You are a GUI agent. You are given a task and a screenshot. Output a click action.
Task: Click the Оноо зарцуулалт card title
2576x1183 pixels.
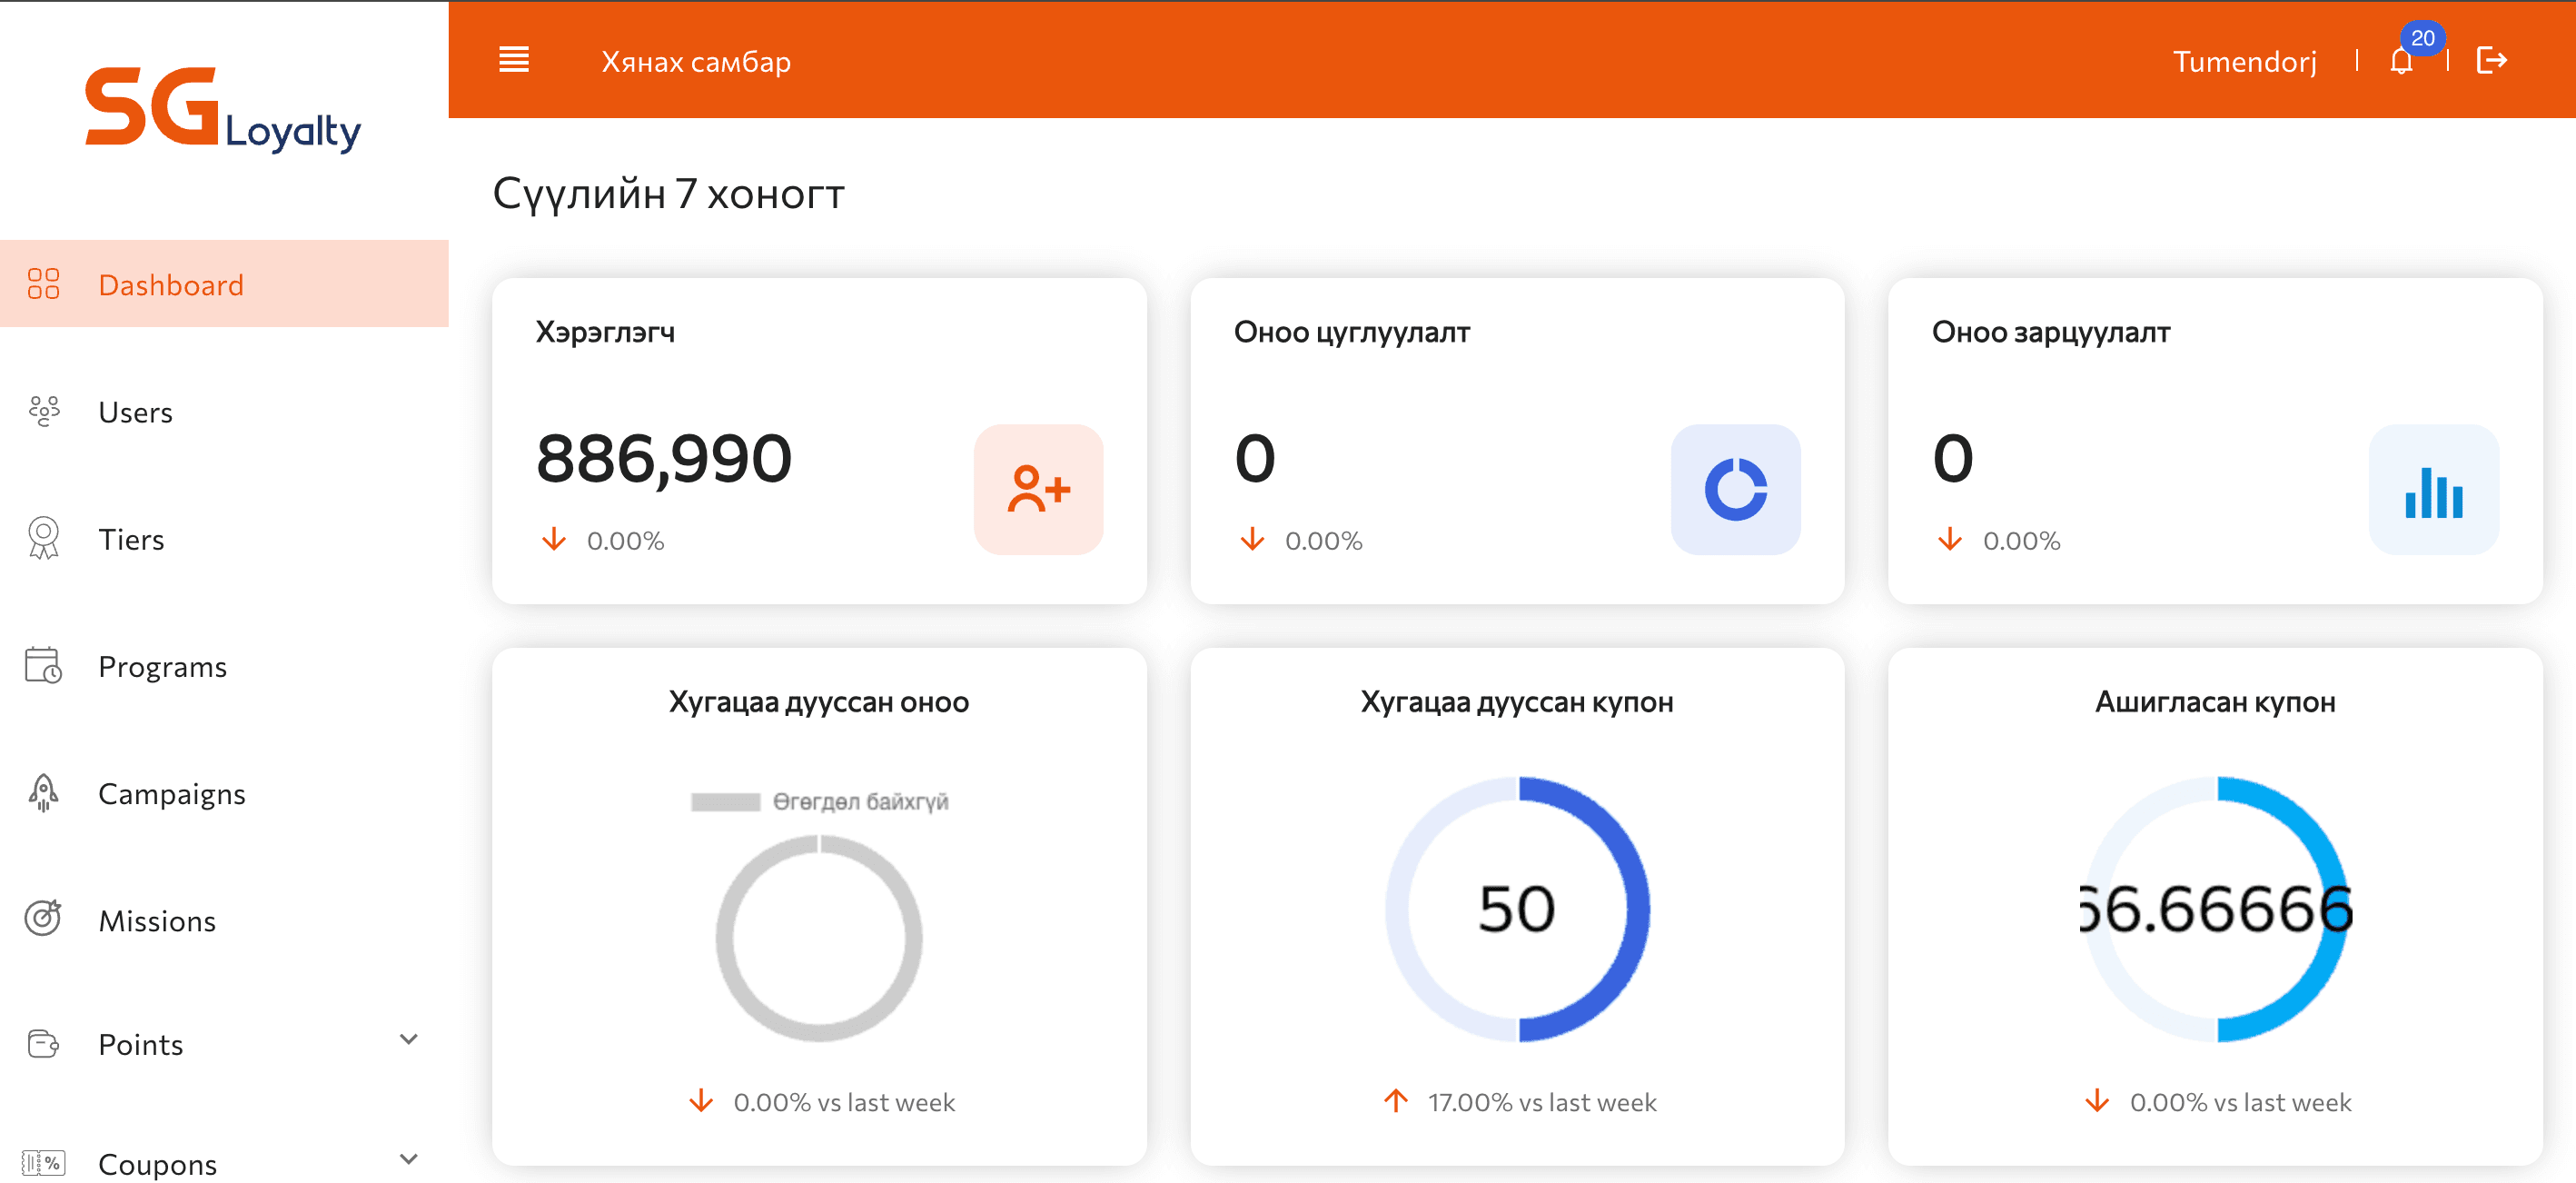point(2050,331)
